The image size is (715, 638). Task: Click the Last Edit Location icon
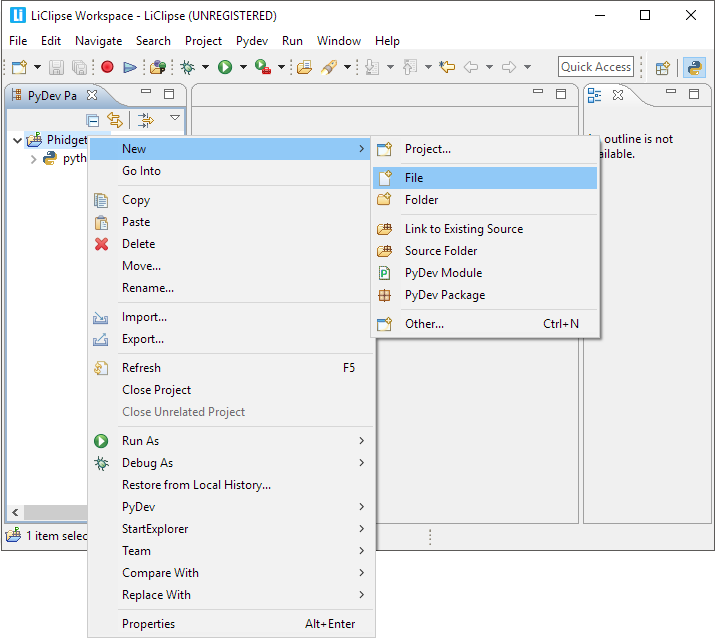[447, 67]
